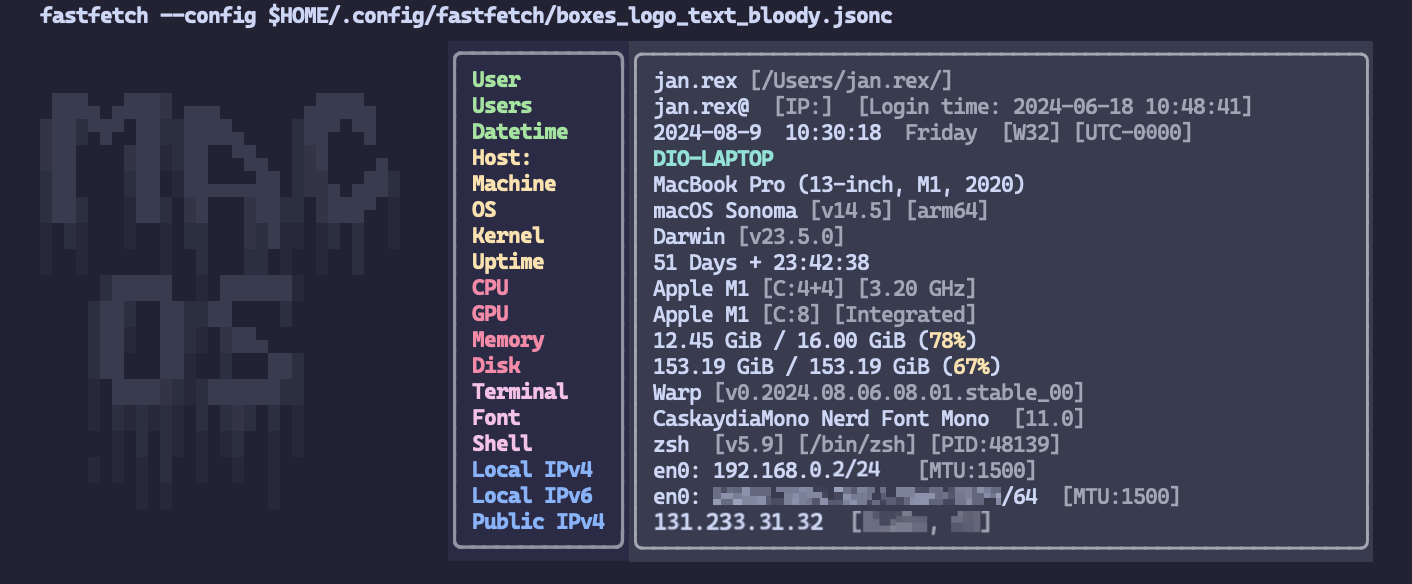Select 'CaskaydiaMono Nerd Font Mono' text
The height and width of the screenshot is (584, 1412).
coord(821,418)
